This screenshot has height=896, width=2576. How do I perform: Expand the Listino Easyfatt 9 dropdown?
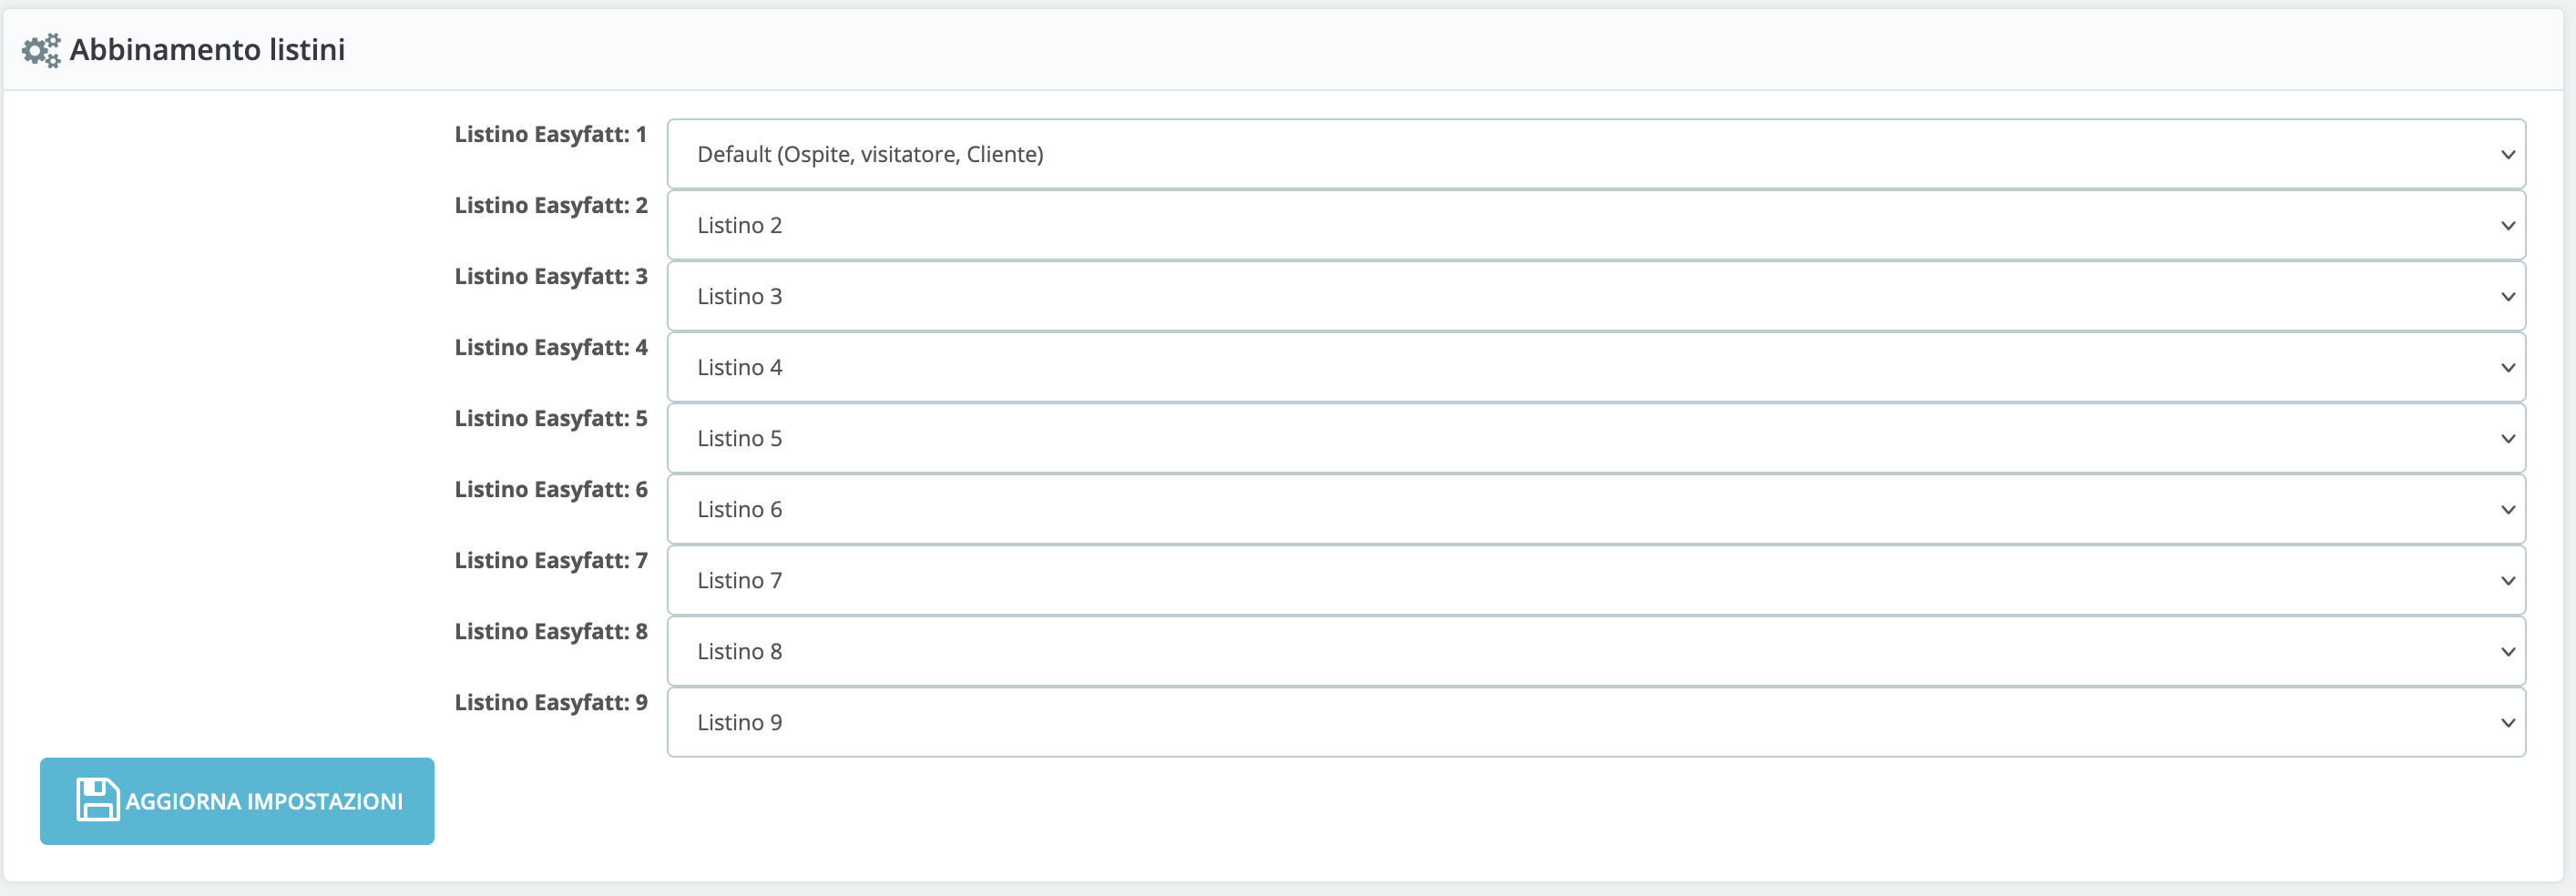pos(1596,722)
